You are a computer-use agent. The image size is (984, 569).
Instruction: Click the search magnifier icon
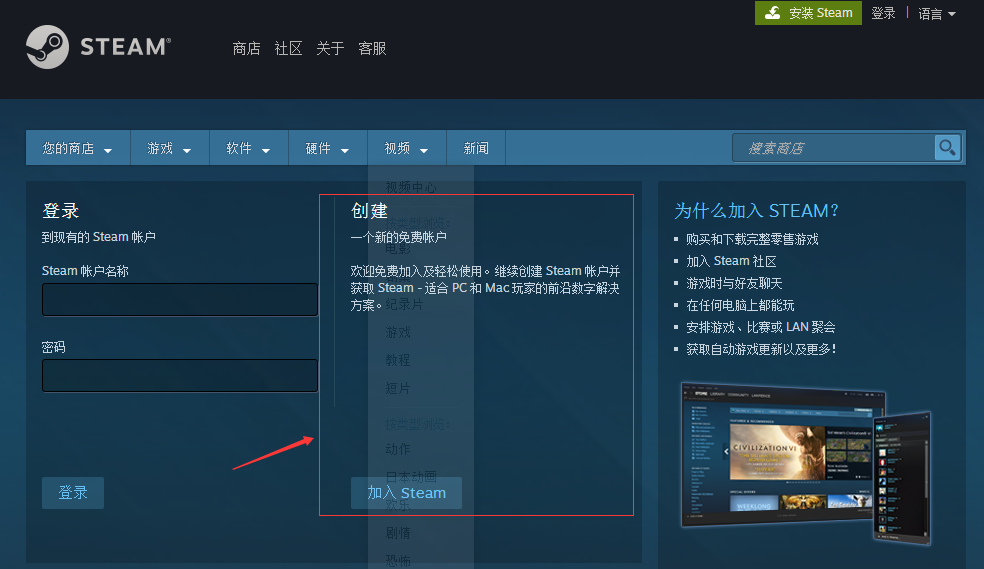(947, 148)
